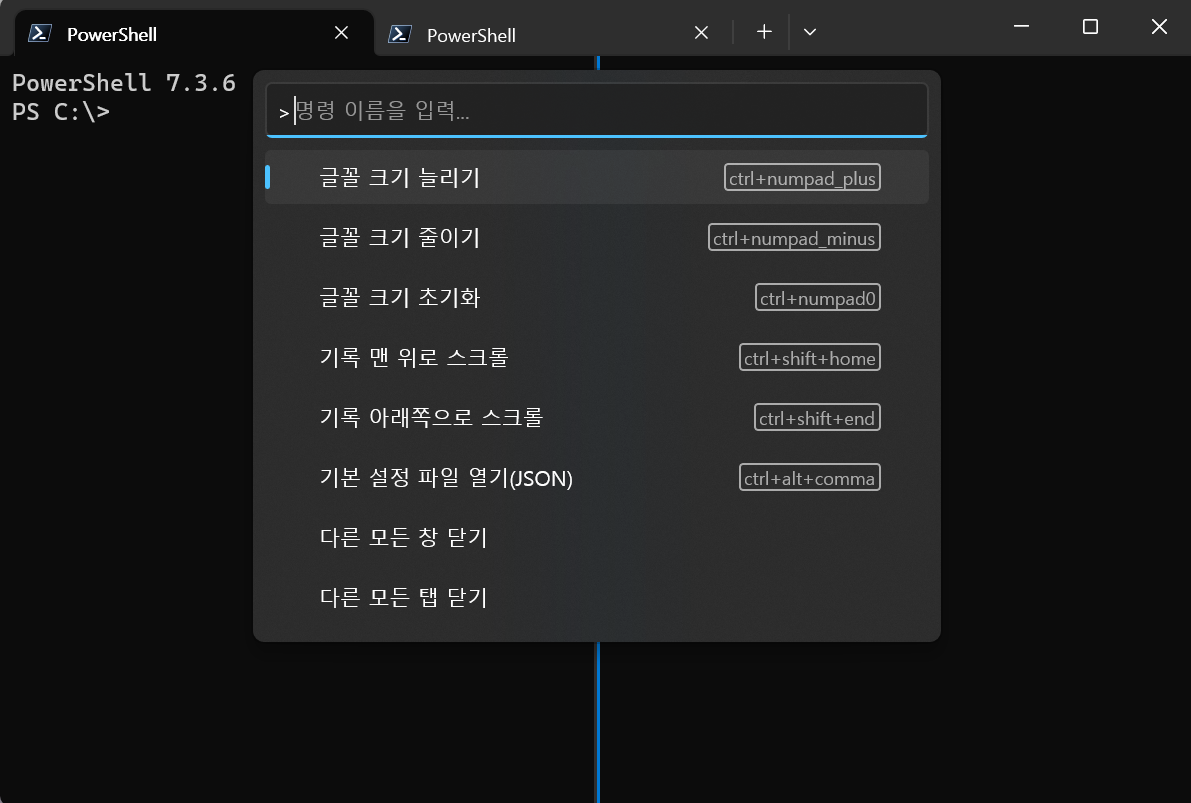Select the 기록 맨 위로 스크롤 command

(597, 357)
